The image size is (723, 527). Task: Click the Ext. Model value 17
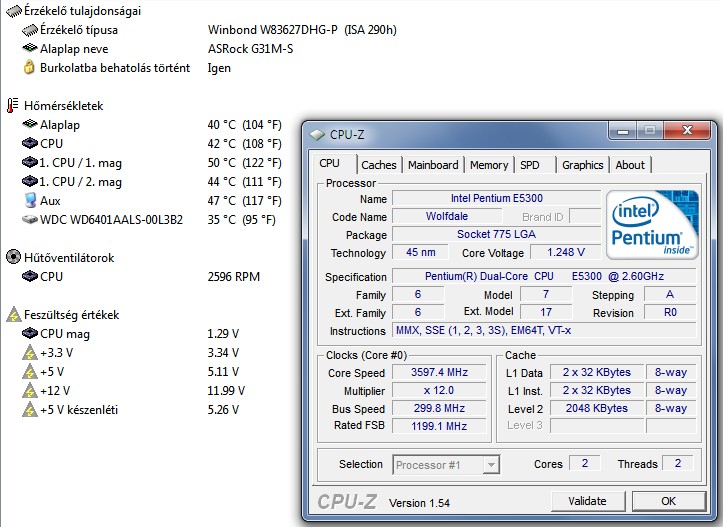[546, 313]
